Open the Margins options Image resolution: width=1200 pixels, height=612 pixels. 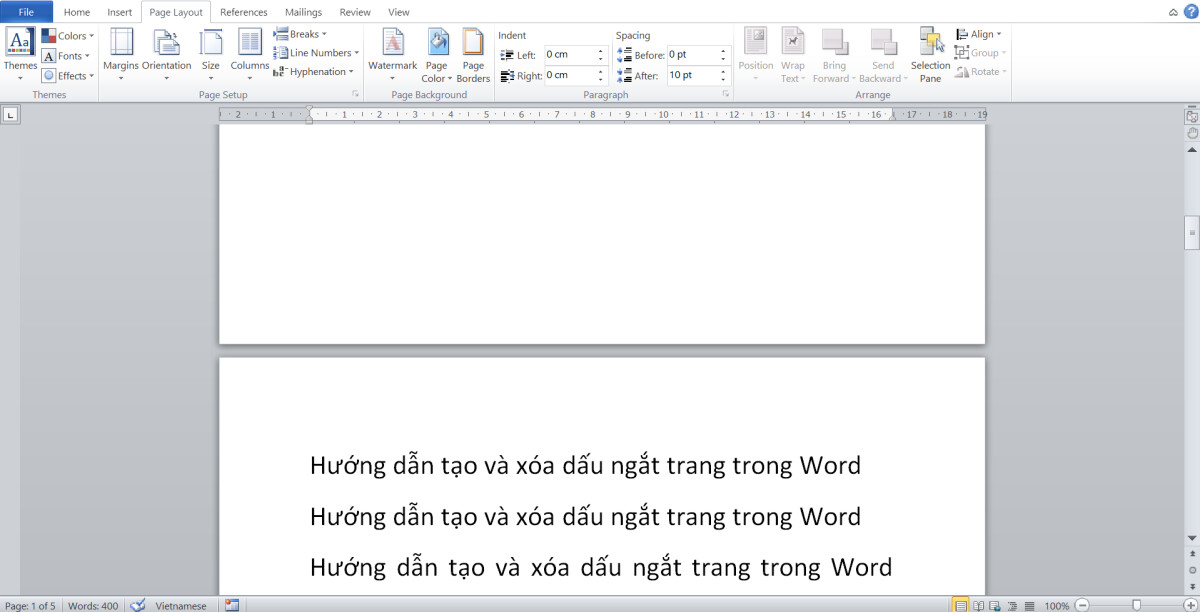121,55
